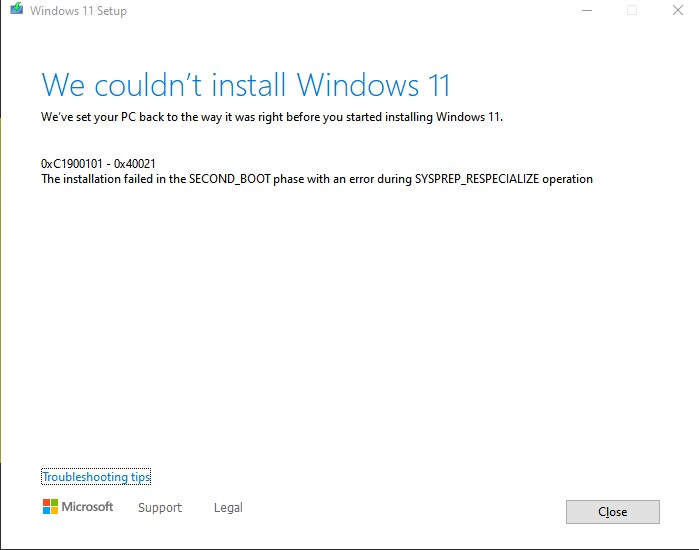Screen dimensions: 699x550
Task: Open the Legal link
Action: pos(228,508)
